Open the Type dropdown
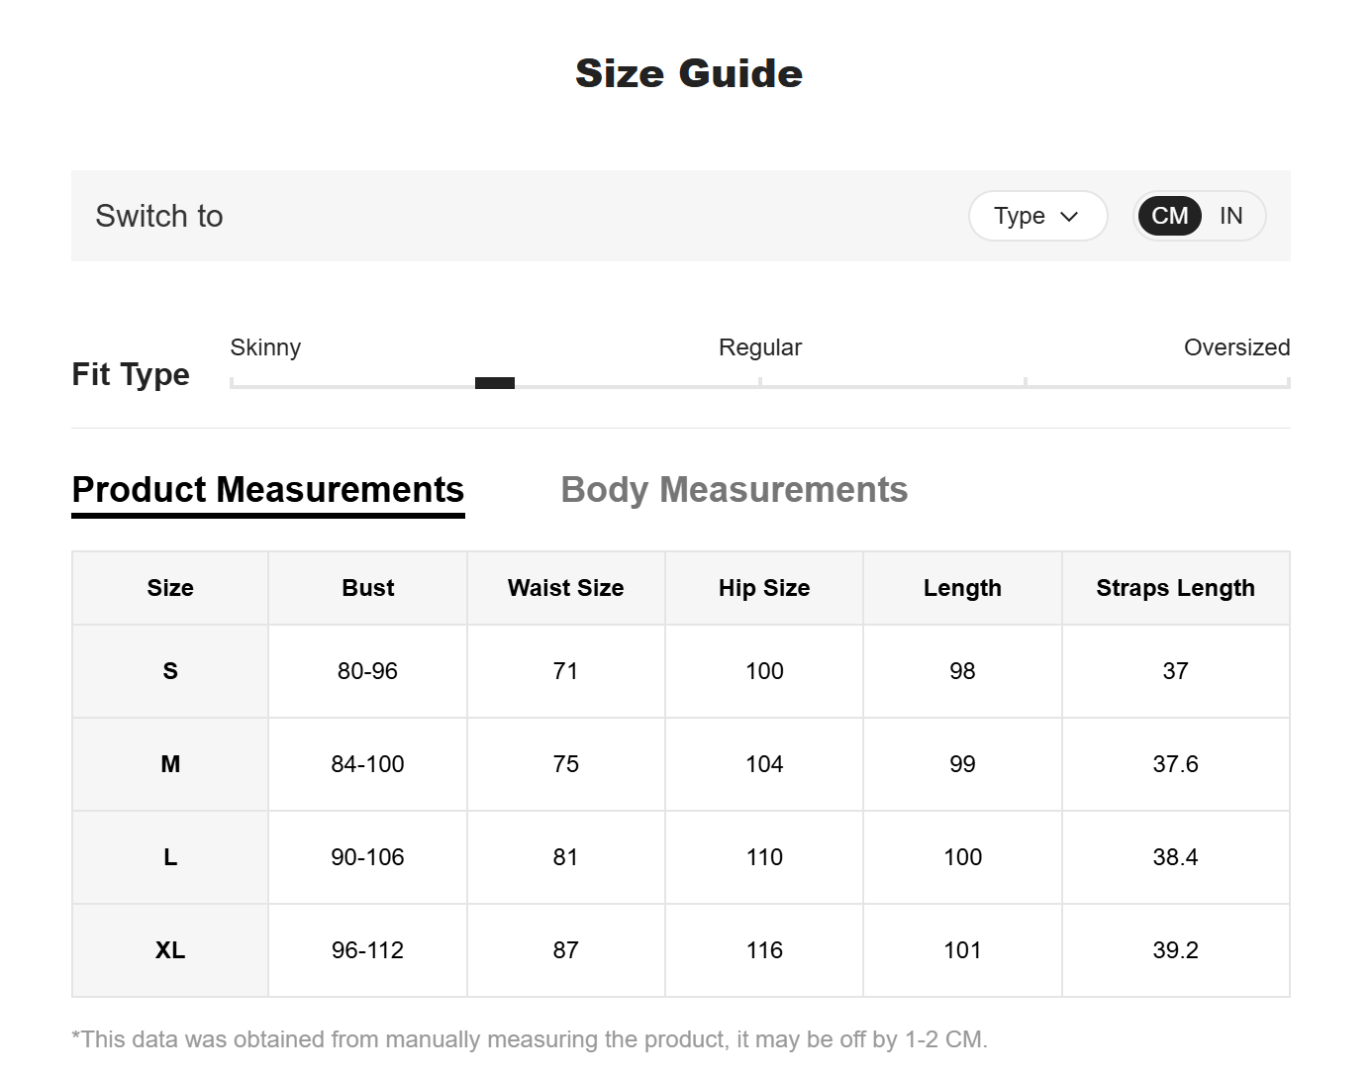Viewport: 1355px width, 1080px height. 1036,216
